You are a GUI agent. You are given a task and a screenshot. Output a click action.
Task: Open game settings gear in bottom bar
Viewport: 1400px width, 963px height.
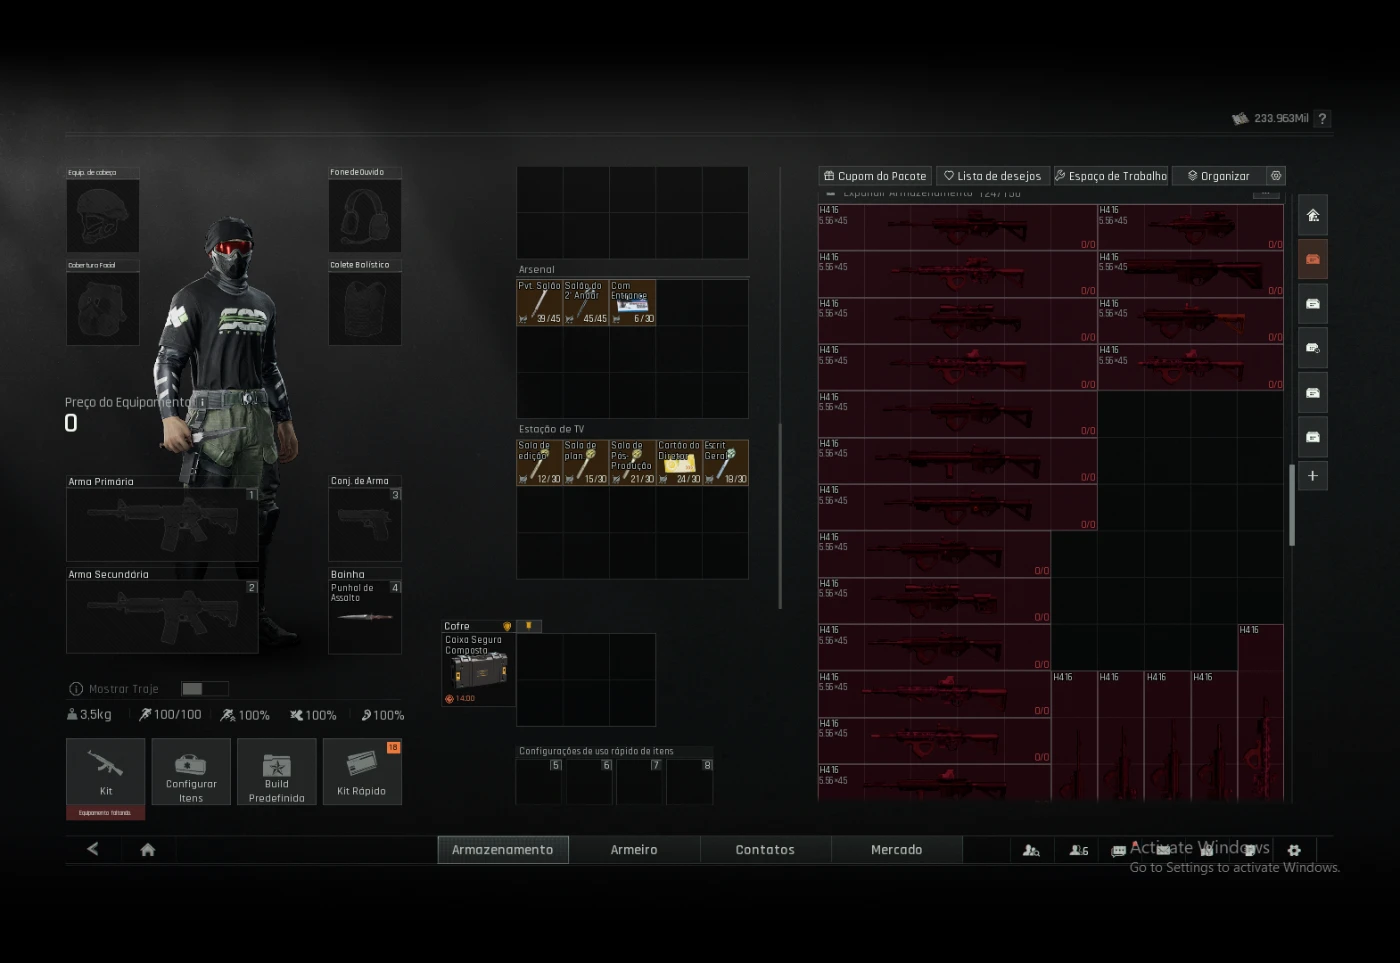[1294, 850]
